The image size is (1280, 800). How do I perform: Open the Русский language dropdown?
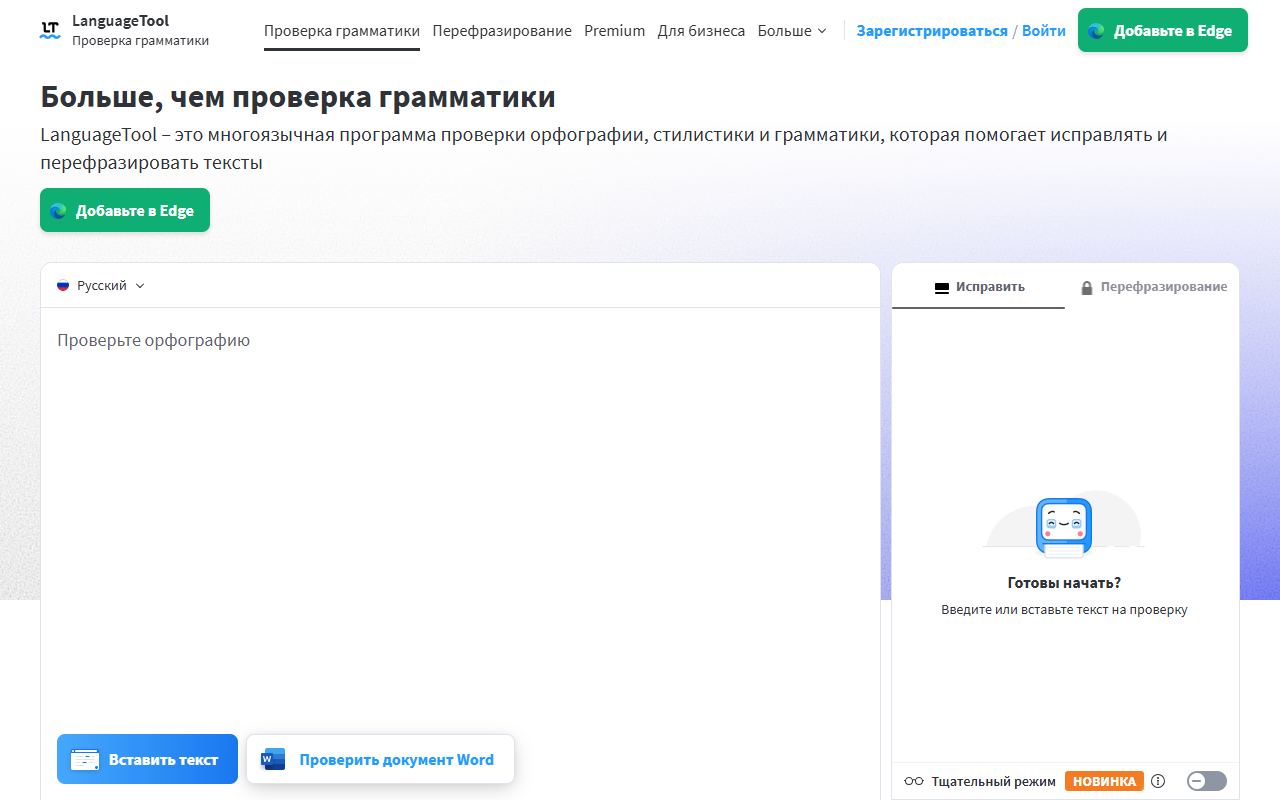click(x=101, y=286)
